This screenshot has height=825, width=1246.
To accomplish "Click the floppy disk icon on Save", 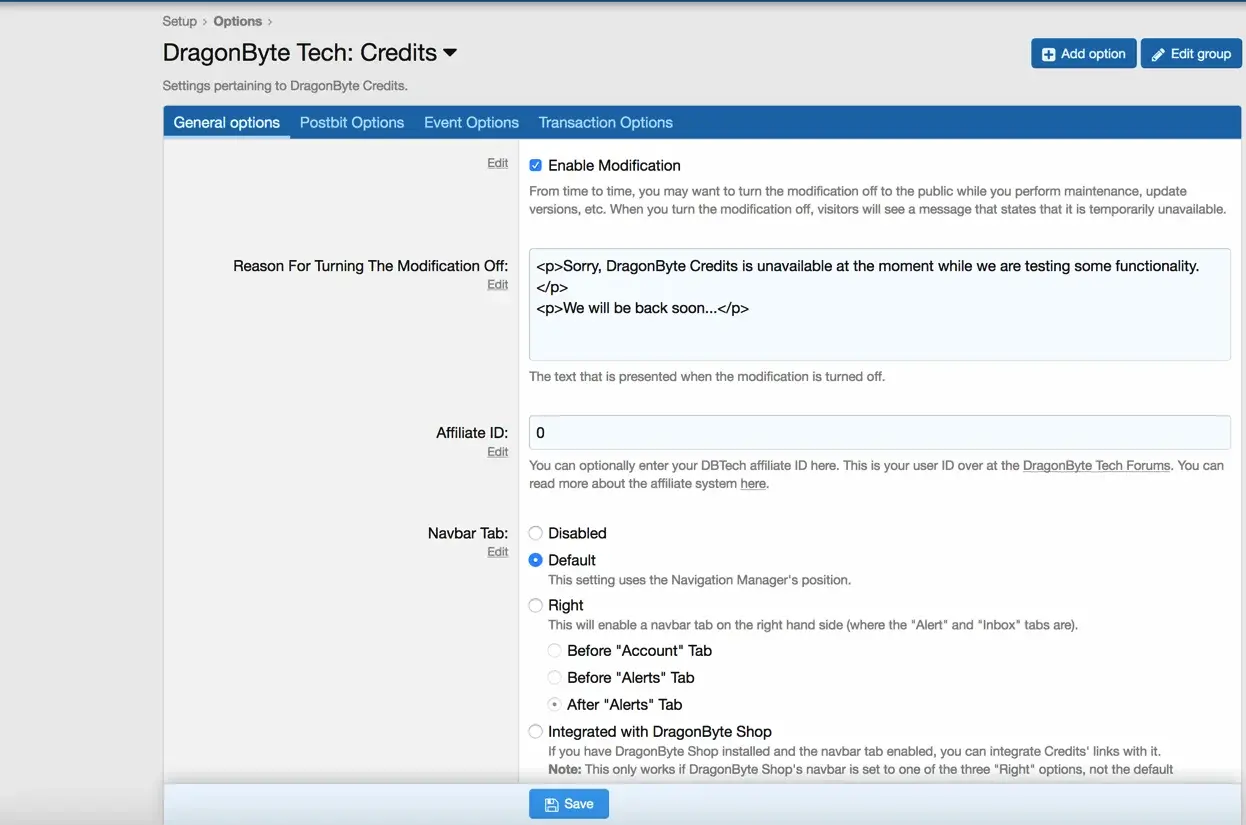I will click(x=551, y=804).
